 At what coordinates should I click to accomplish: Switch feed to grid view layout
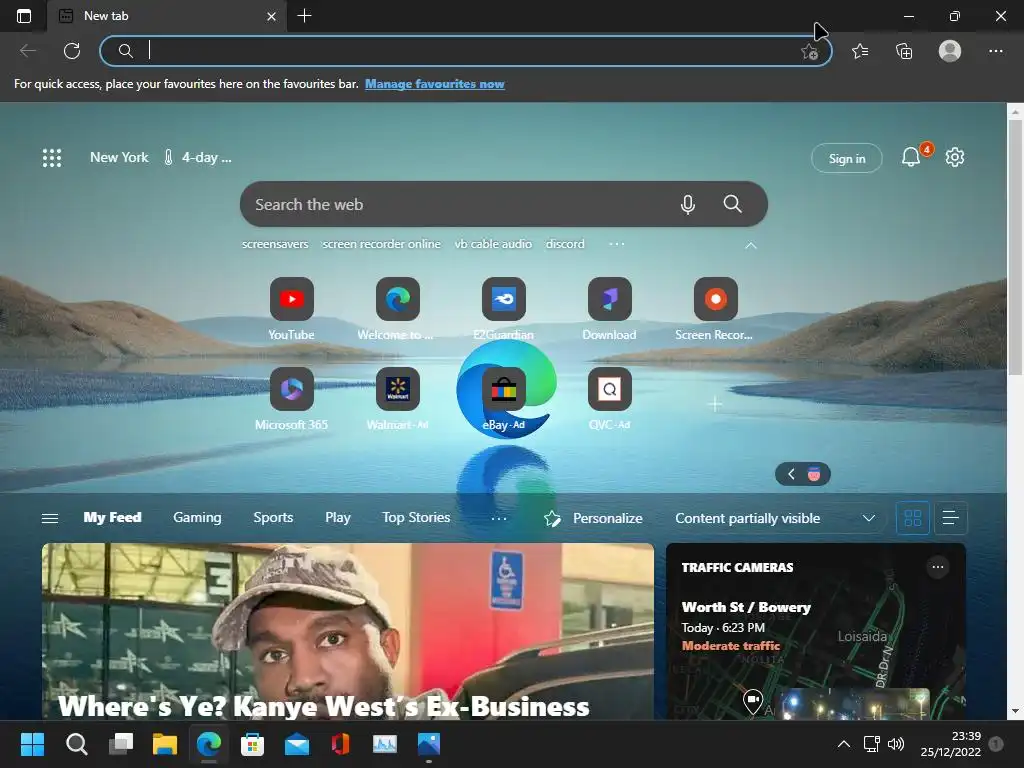coord(913,518)
